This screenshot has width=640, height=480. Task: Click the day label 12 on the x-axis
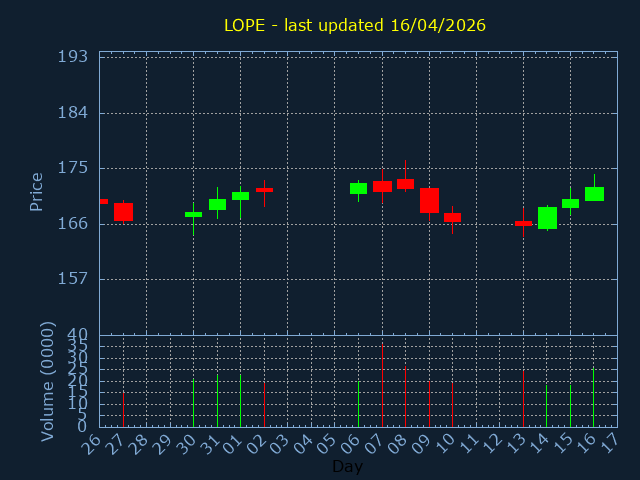pos(492,443)
